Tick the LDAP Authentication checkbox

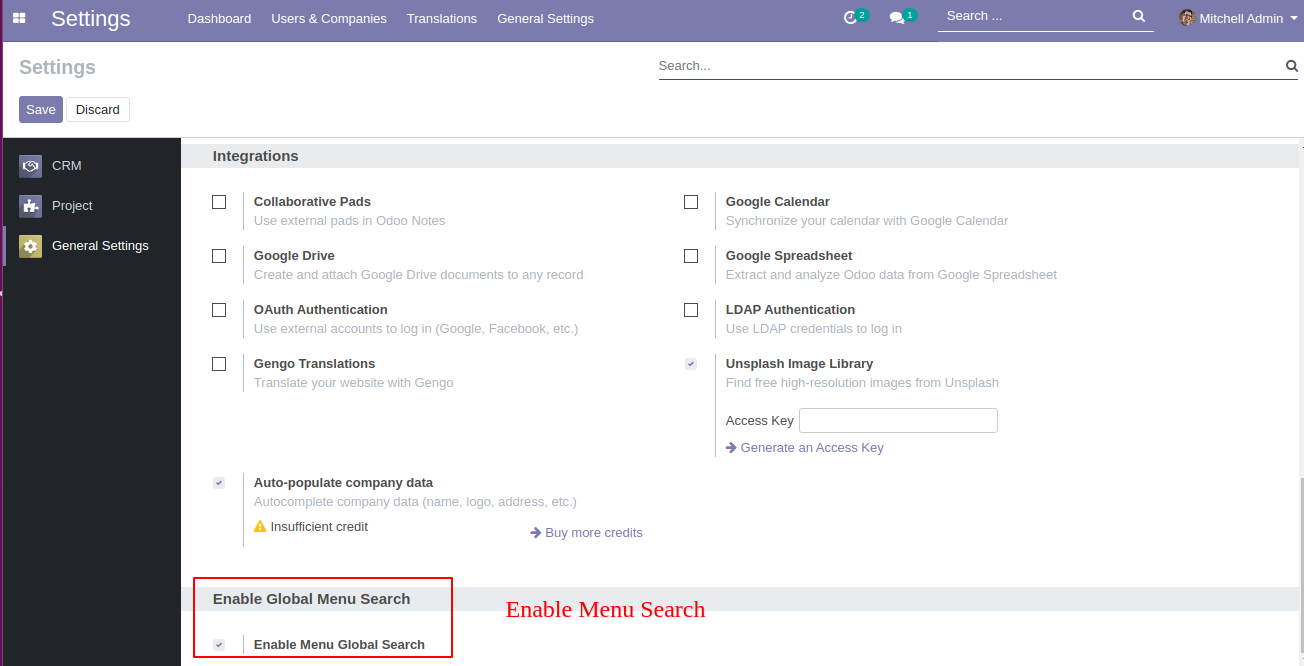691,310
